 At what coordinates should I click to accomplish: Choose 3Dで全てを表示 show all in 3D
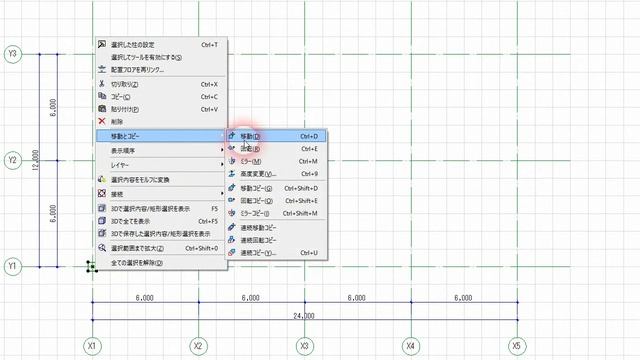[x=161, y=221]
